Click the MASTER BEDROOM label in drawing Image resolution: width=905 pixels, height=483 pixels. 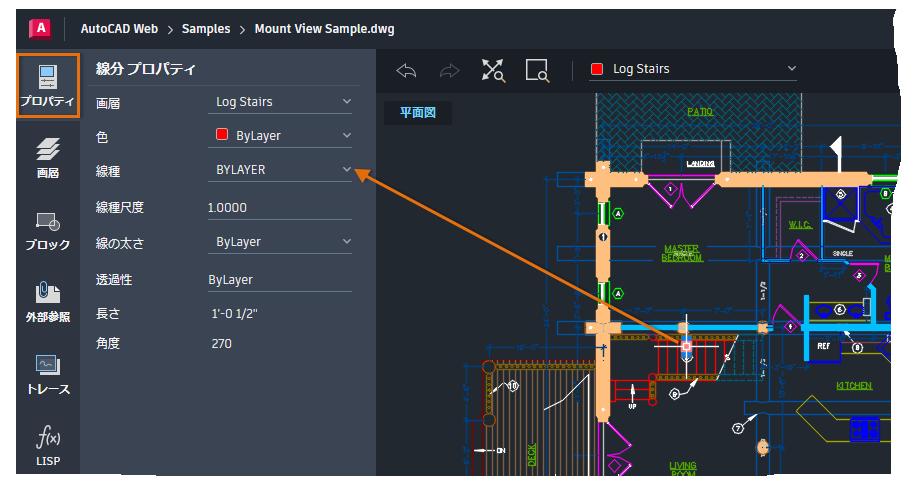682,253
